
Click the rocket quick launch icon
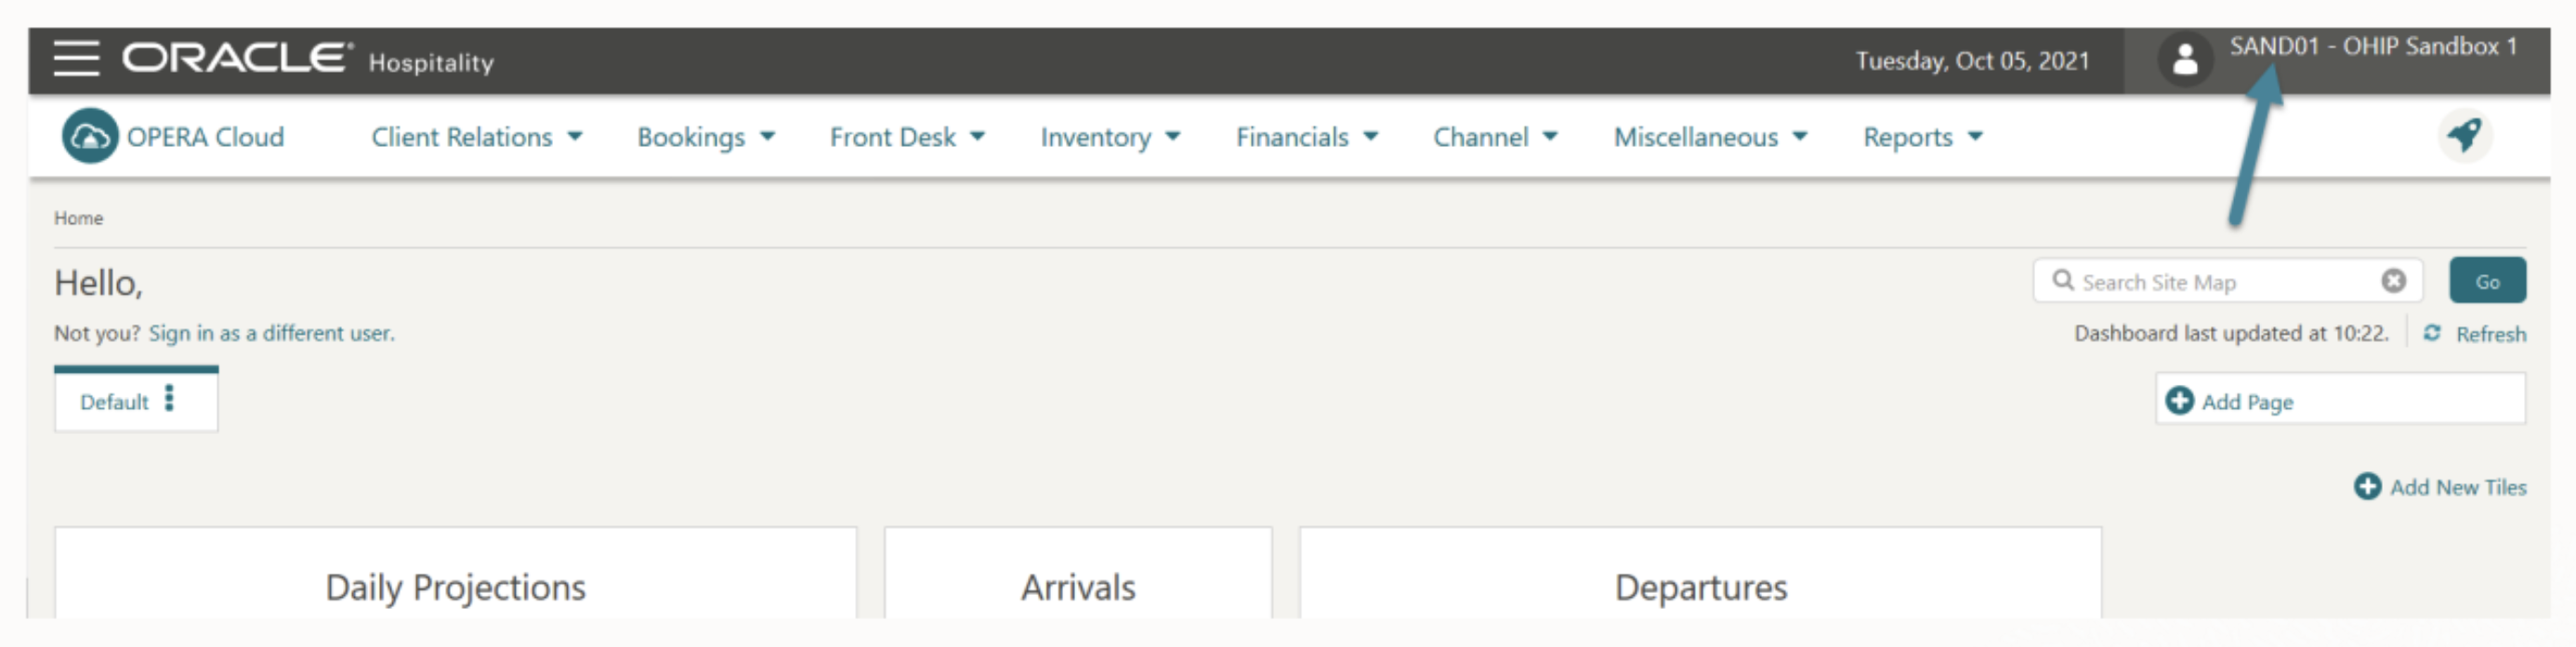coord(2465,135)
